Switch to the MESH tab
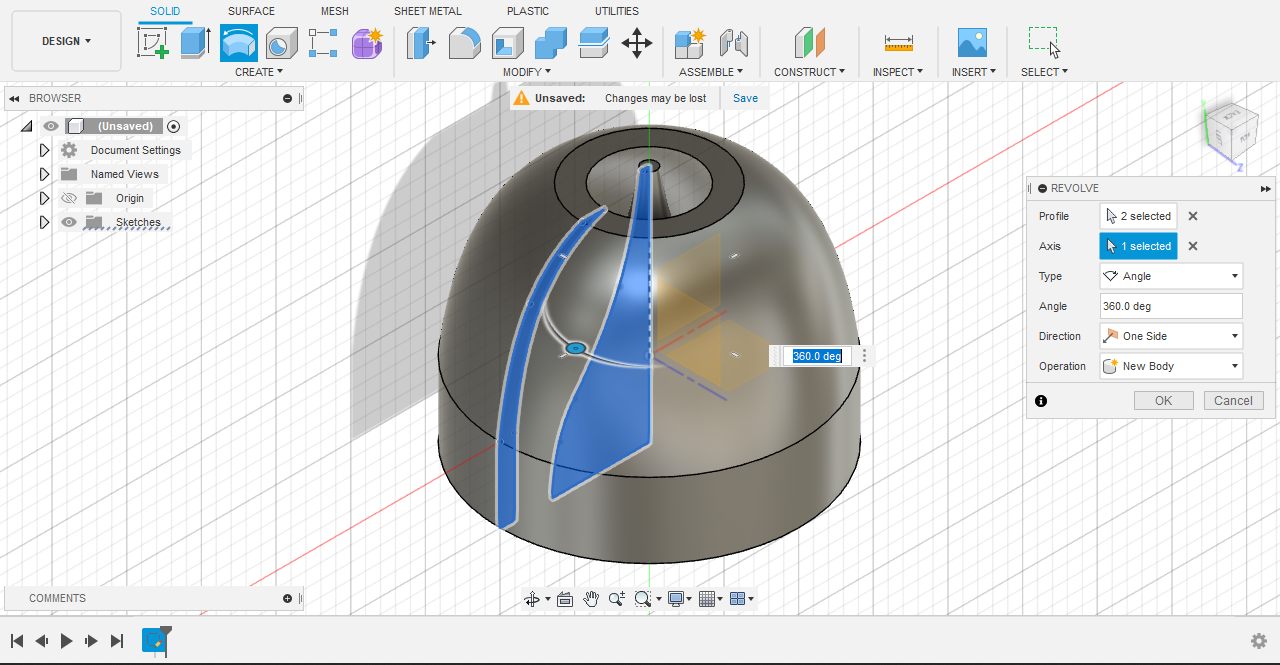Viewport: 1280px width, 665px height. coord(335,11)
